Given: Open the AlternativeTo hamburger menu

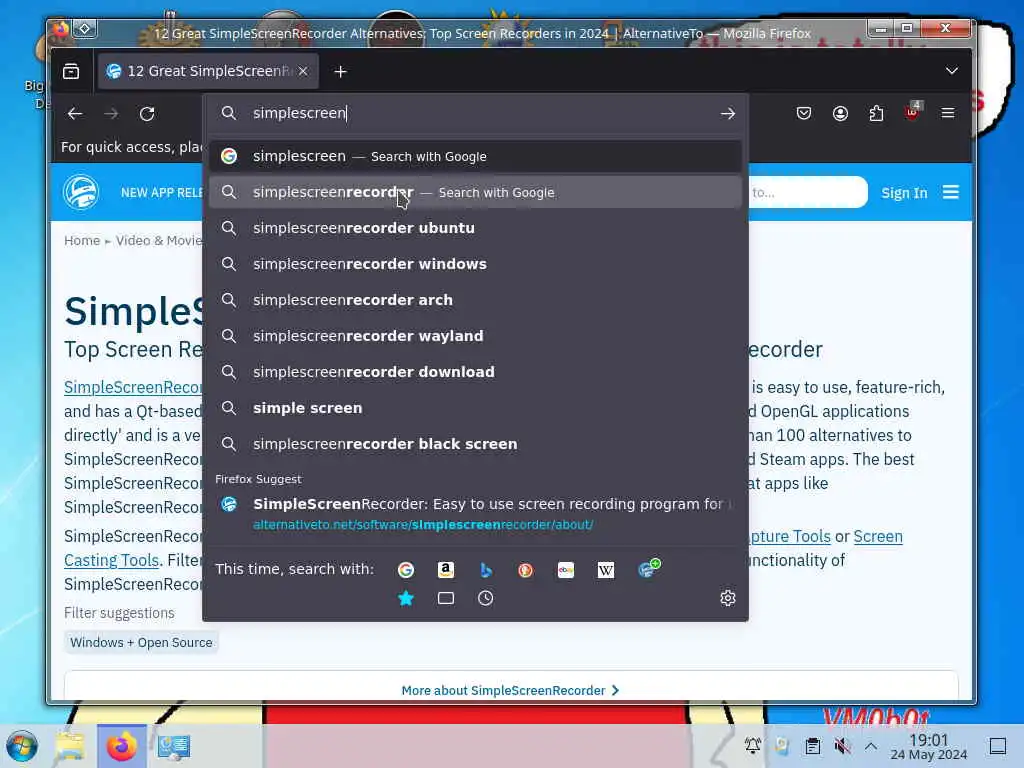Looking at the screenshot, I should pos(951,192).
